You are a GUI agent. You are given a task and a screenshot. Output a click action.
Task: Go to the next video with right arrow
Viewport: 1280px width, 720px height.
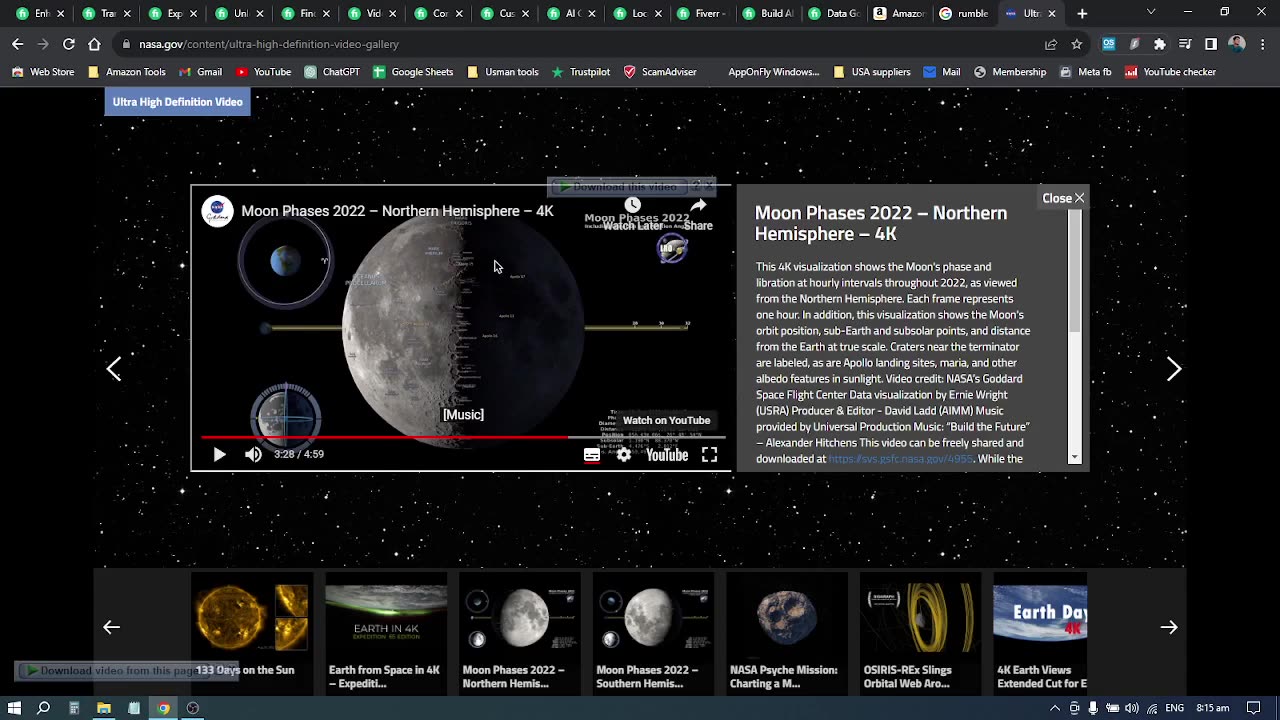1174,369
